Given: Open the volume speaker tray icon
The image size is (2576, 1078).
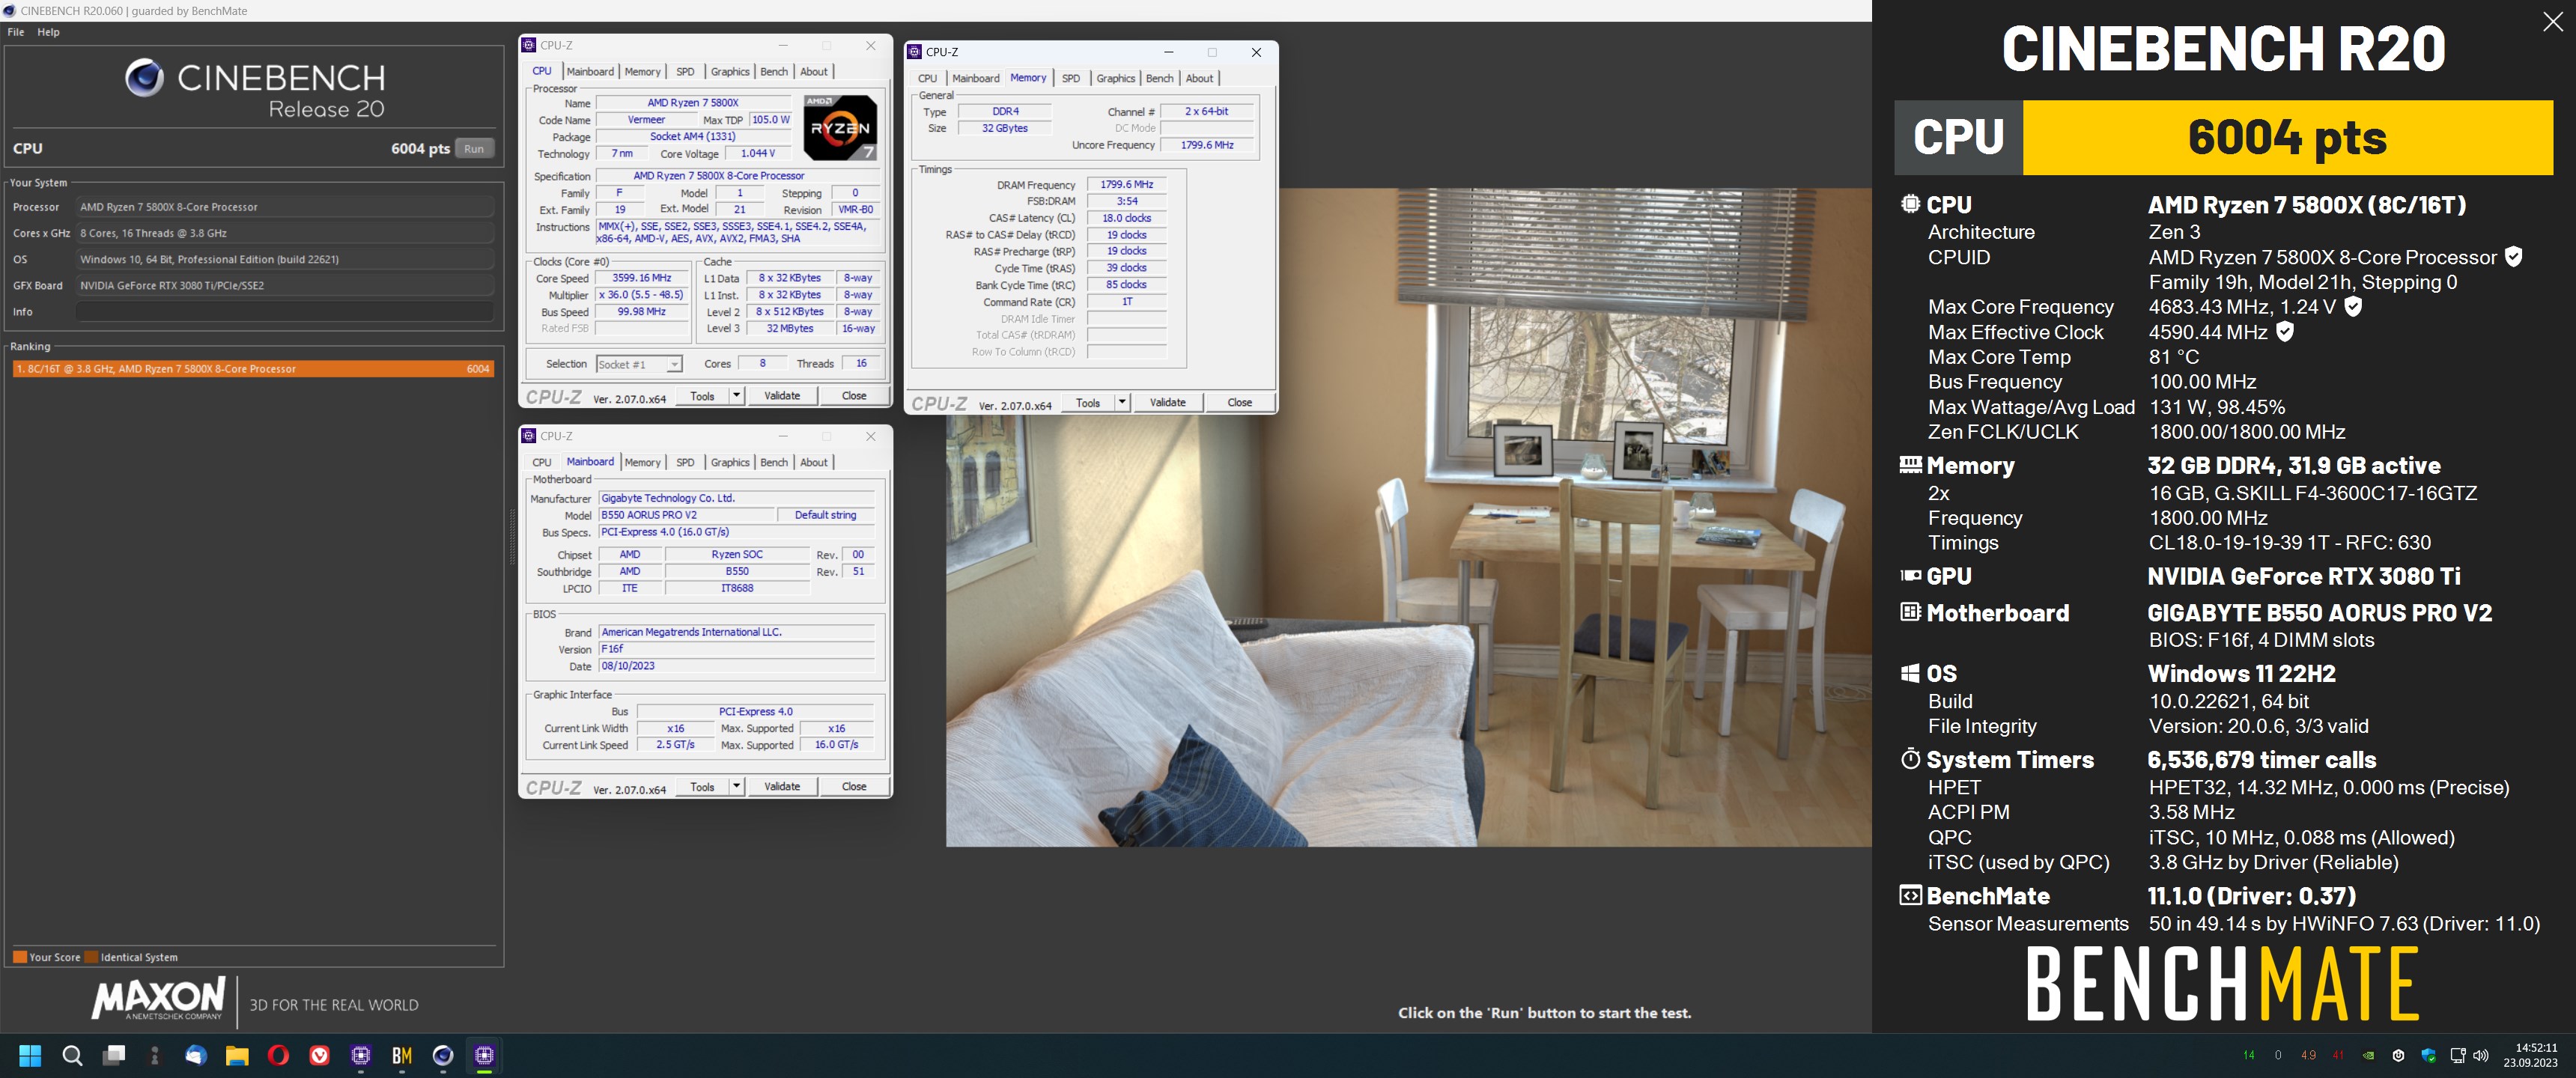Looking at the screenshot, I should [2480, 1055].
